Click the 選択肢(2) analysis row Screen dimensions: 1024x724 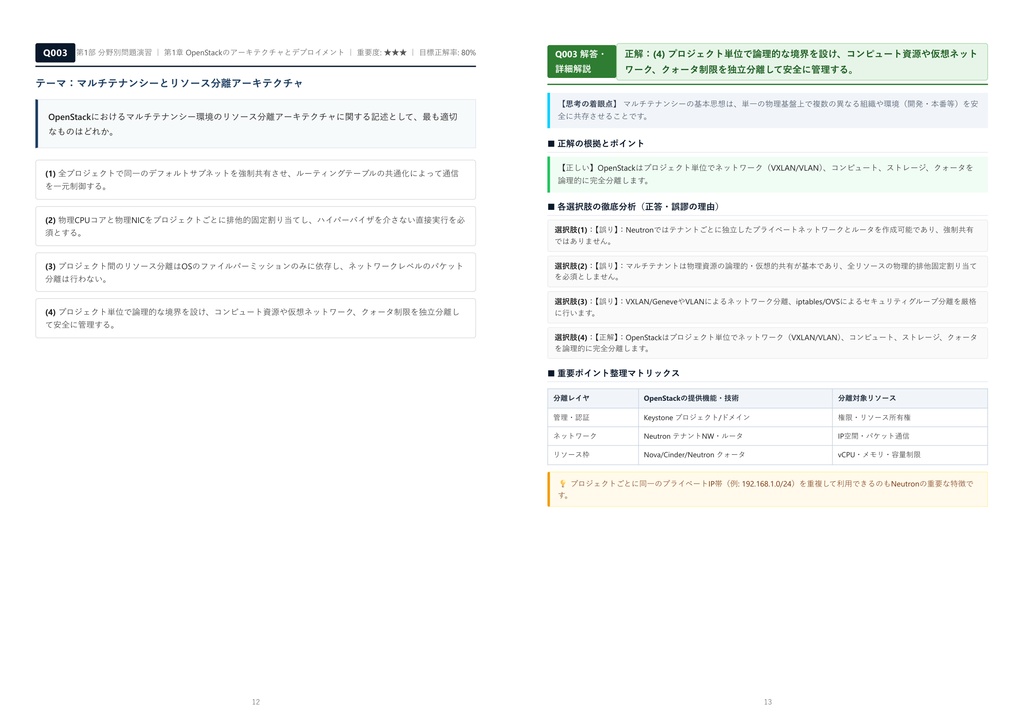[767, 271]
